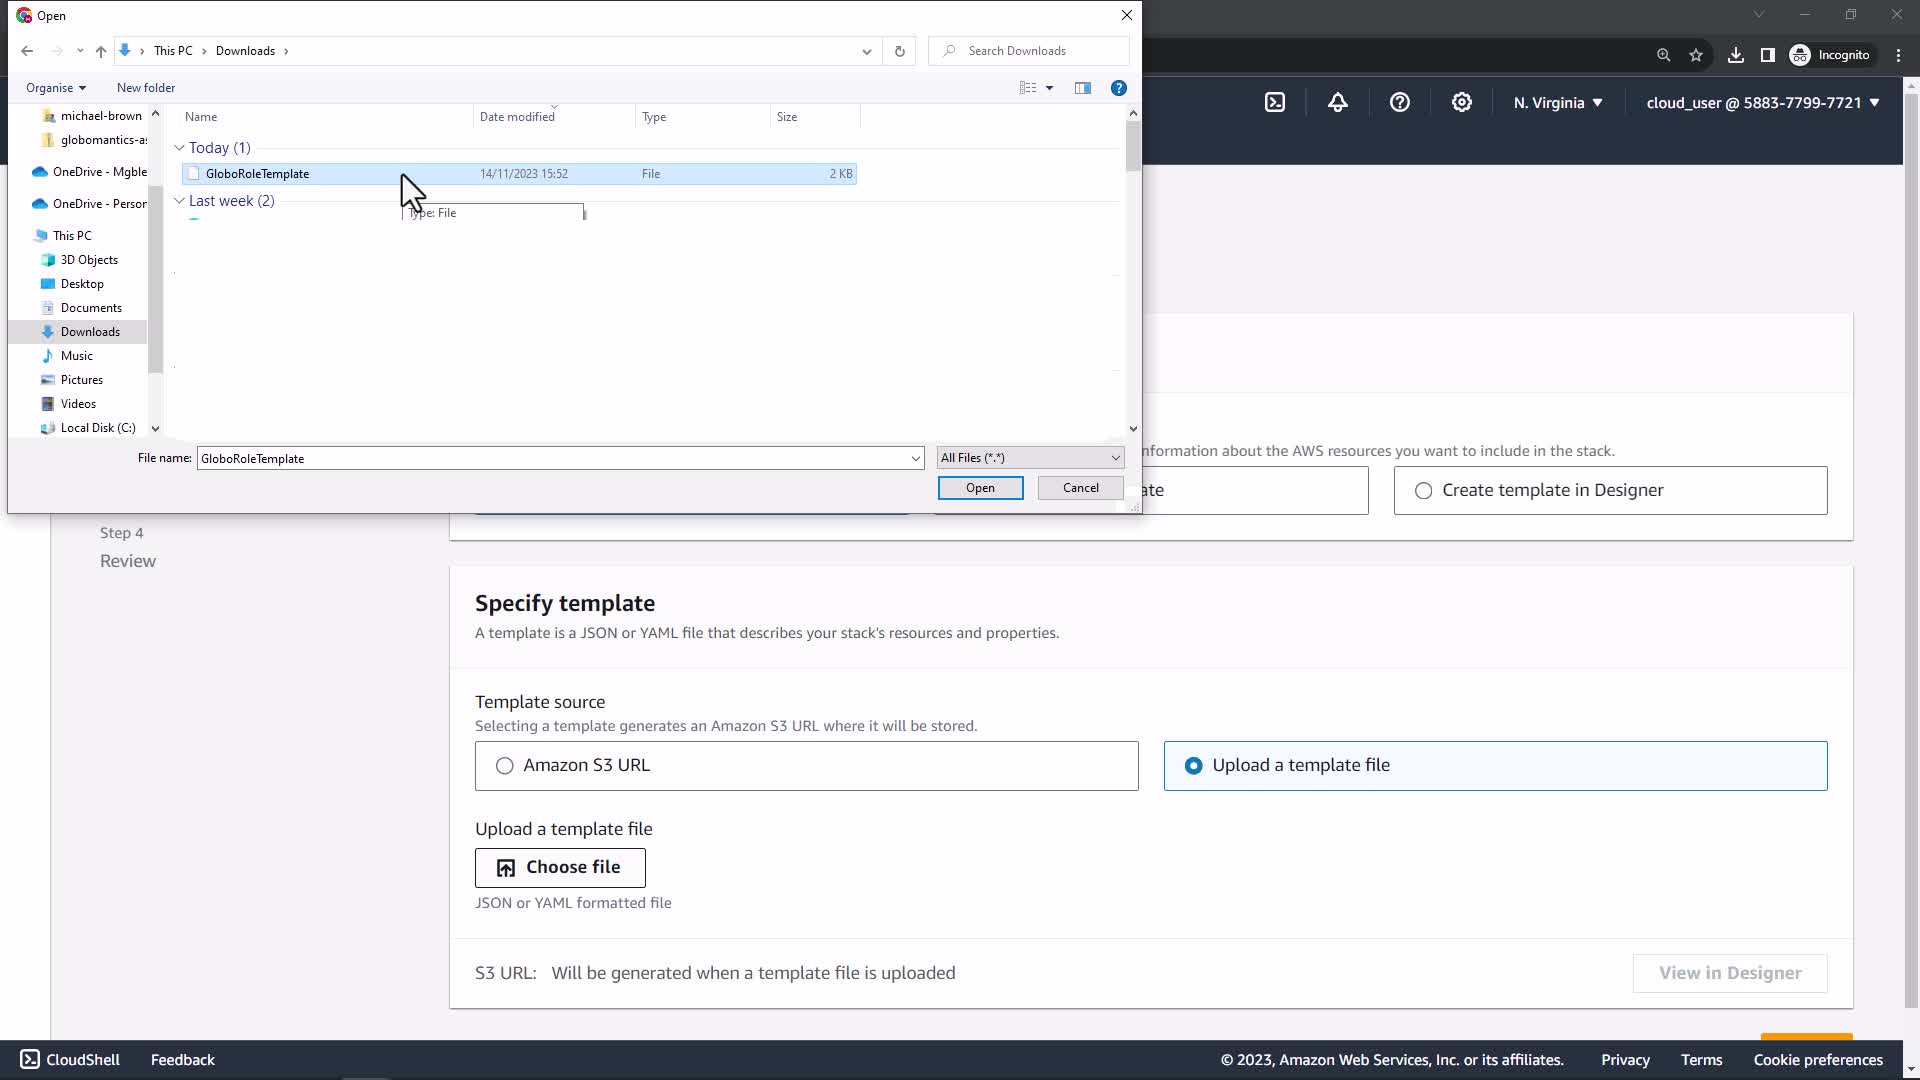Image resolution: width=1920 pixels, height=1080 pixels.
Task: Expand the All Files type filter dropdown
Action: (1030, 458)
